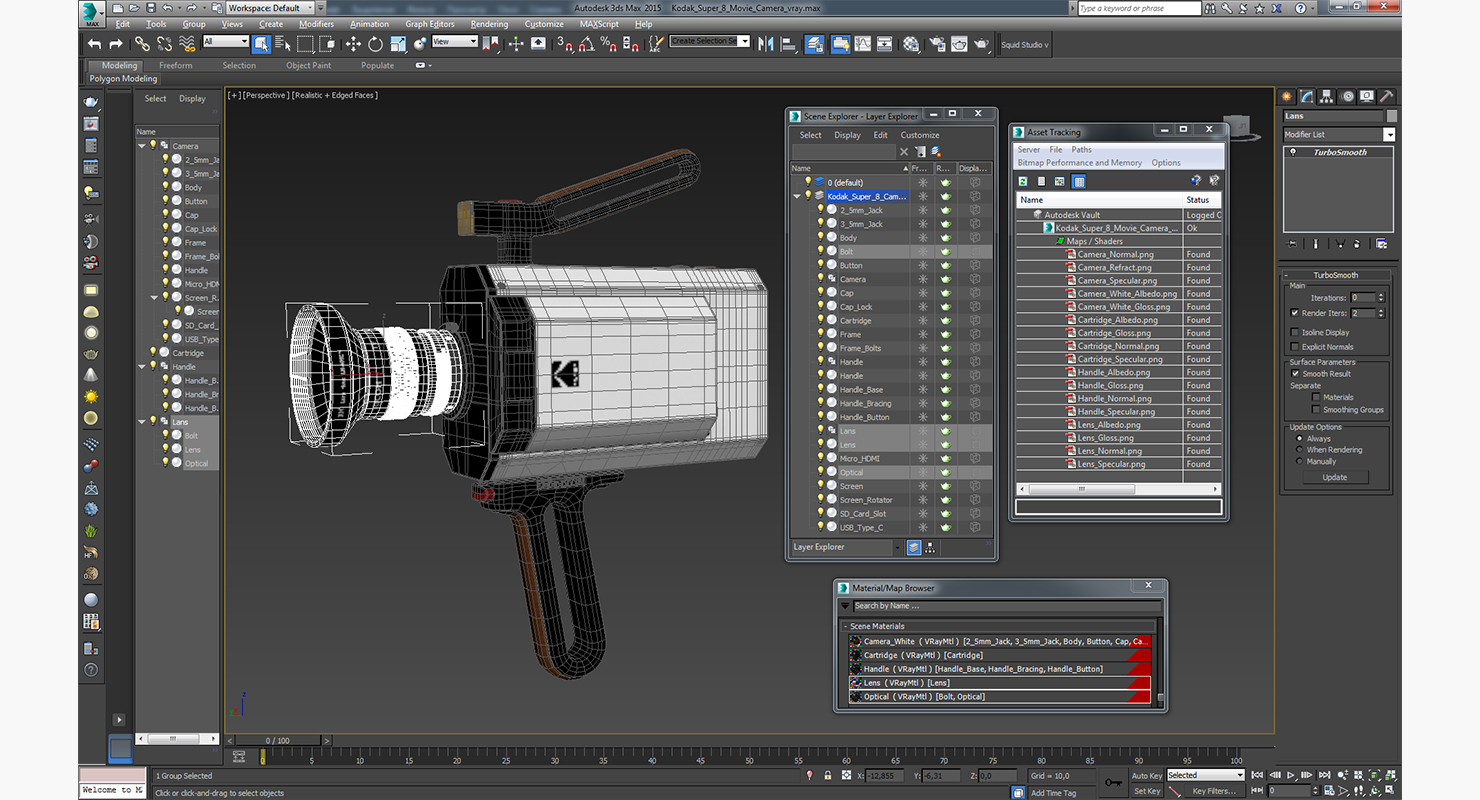The width and height of the screenshot is (1480, 800).
Task: Click the Redo arrow in main toolbar
Action: pyautogui.click(x=116, y=44)
